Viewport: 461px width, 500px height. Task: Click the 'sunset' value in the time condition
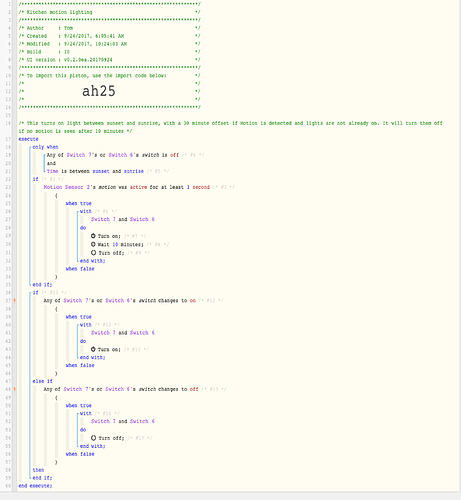101,171
